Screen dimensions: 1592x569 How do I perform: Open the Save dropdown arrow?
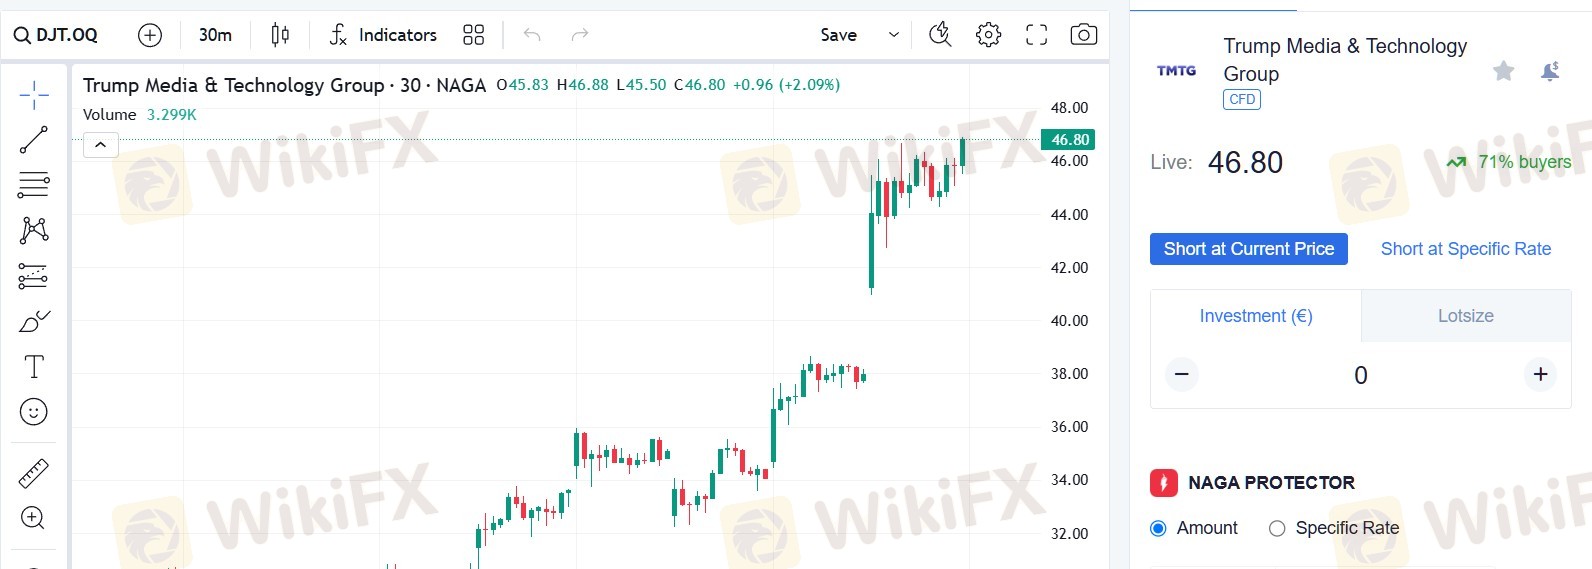(x=894, y=35)
